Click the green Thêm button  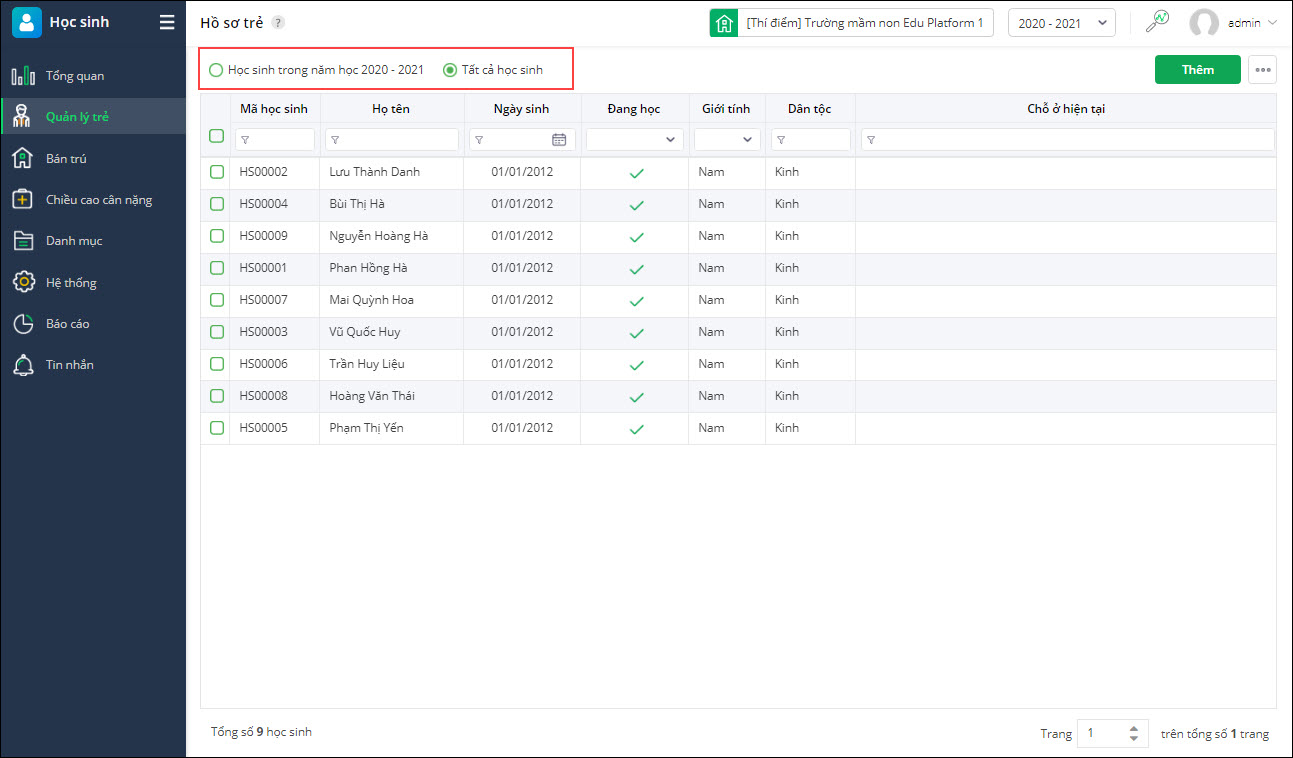click(x=1197, y=70)
